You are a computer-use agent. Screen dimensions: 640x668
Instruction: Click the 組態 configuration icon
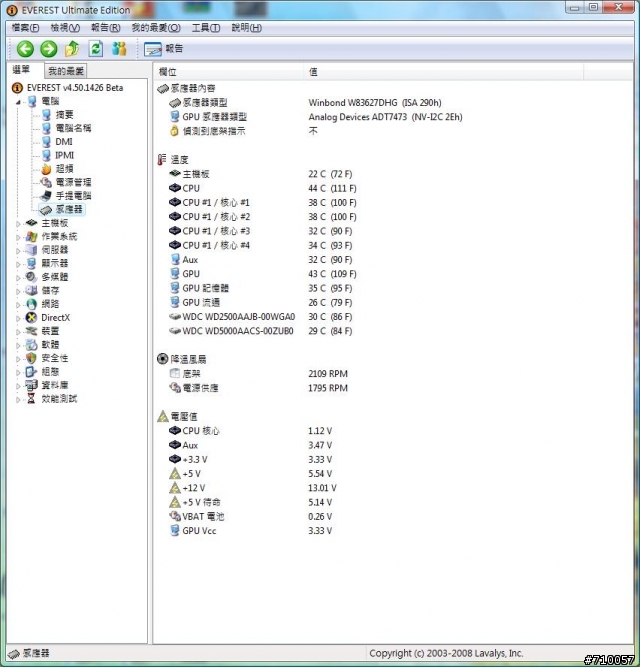(32, 371)
